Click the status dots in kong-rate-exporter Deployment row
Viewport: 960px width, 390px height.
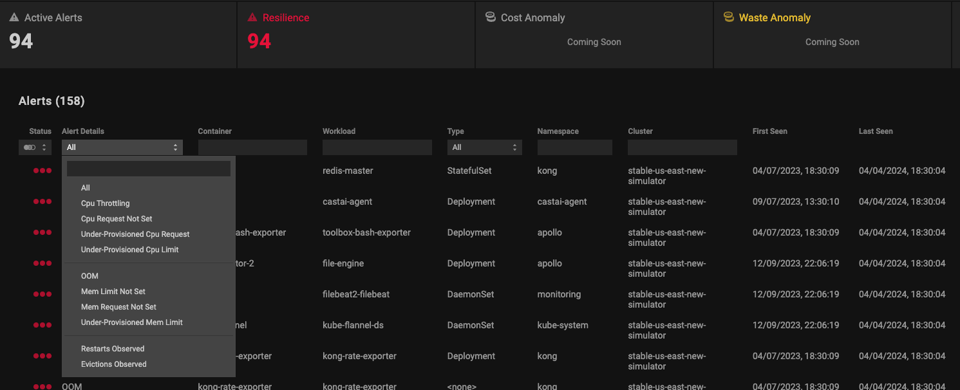[x=42, y=356]
